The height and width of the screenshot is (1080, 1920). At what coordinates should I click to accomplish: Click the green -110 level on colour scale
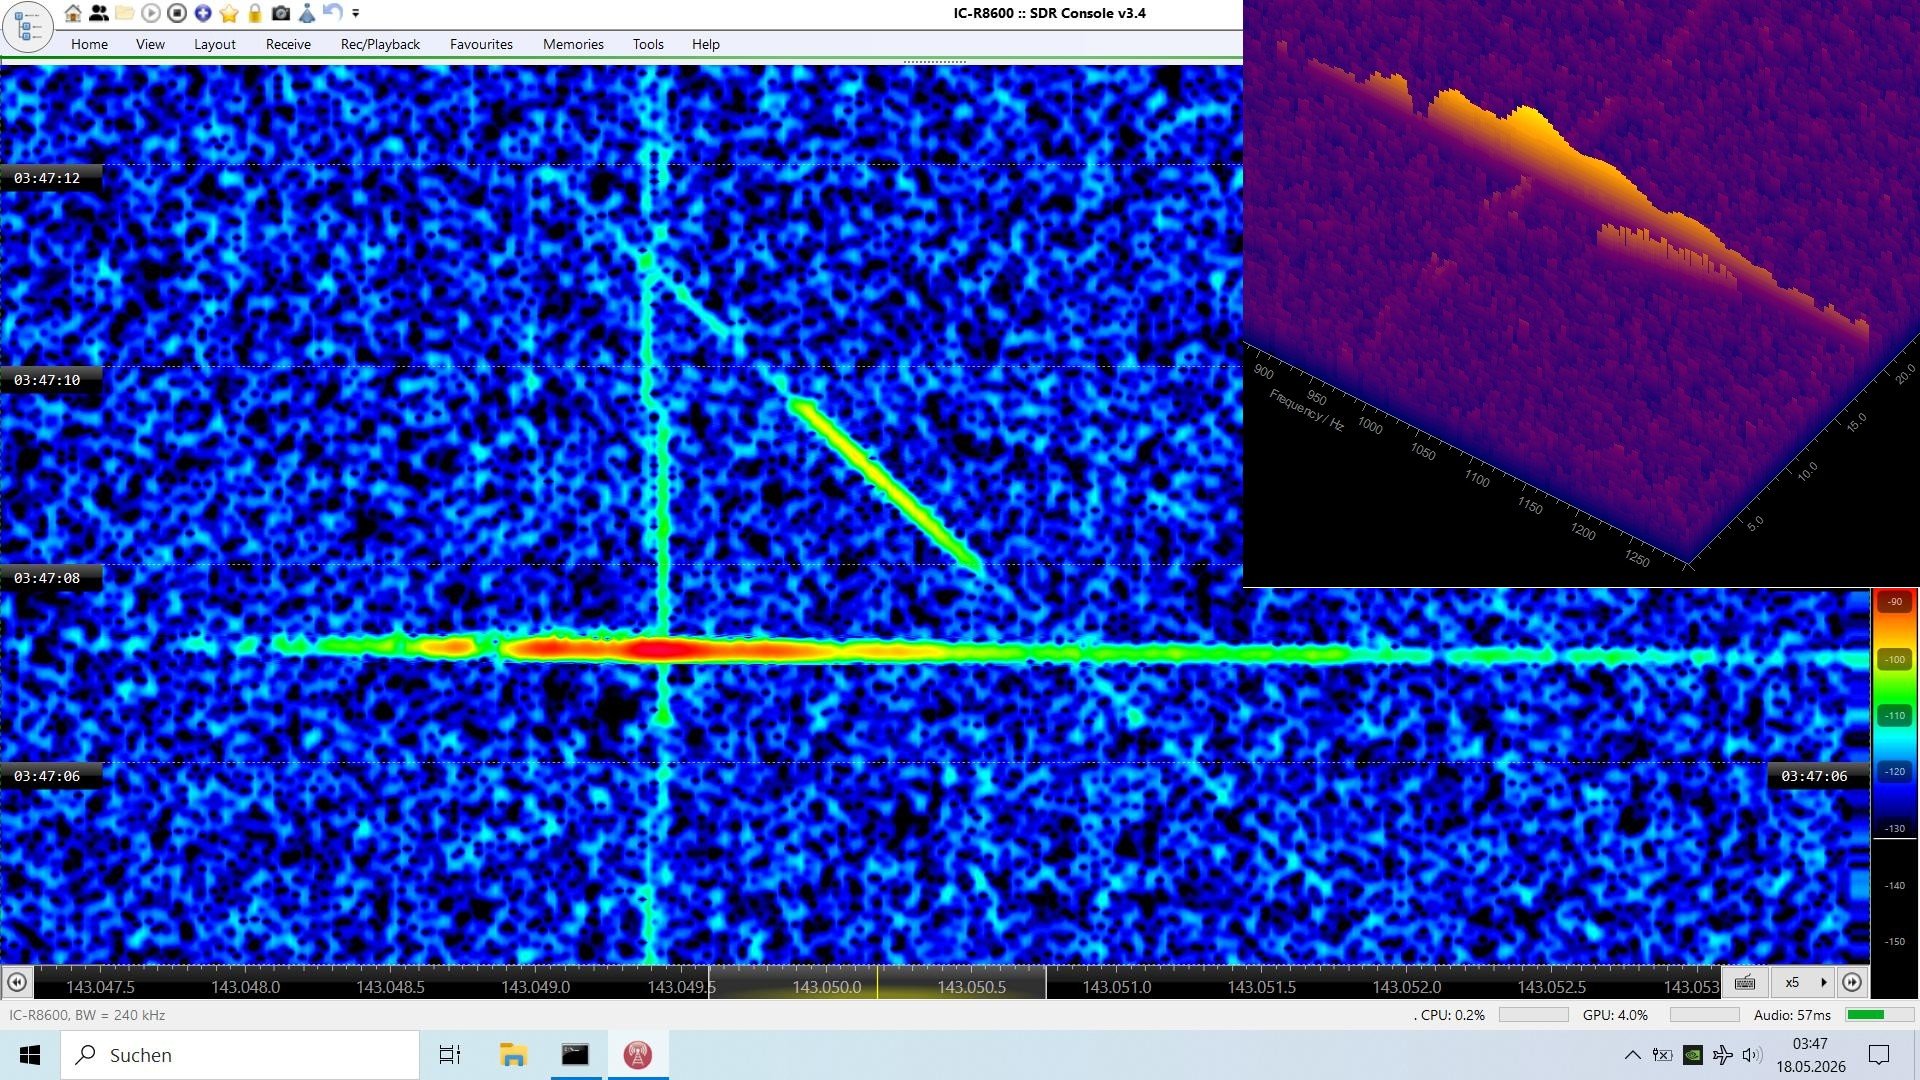click(x=1895, y=716)
